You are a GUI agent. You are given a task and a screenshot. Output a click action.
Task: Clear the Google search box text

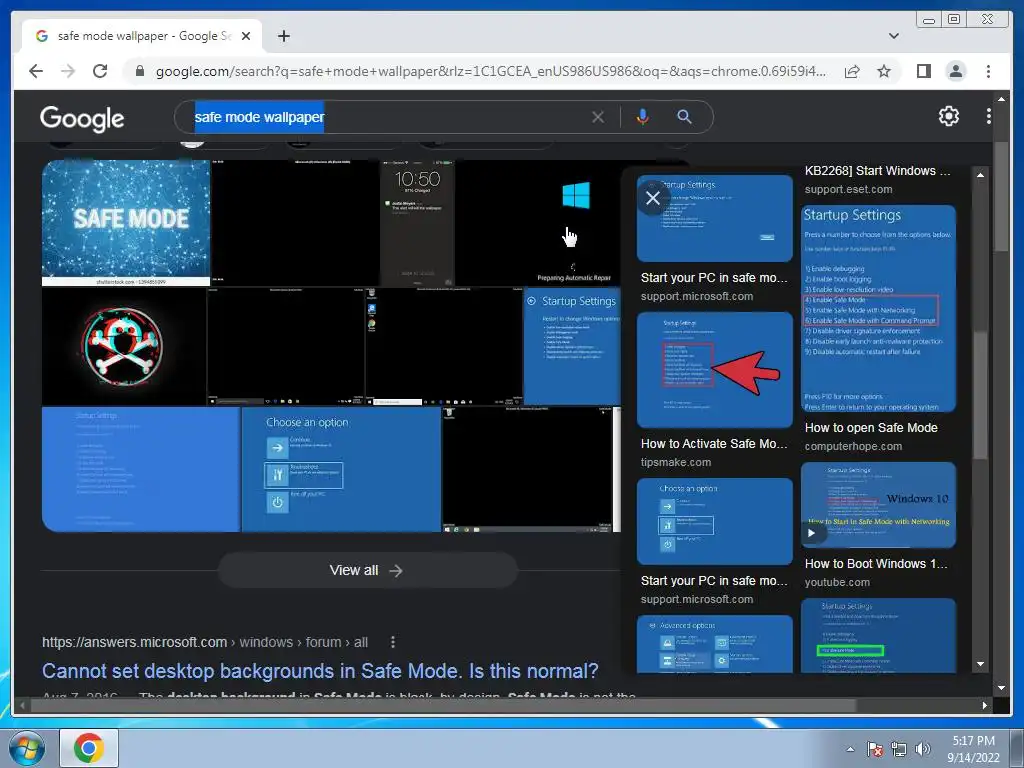(x=598, y=117)
